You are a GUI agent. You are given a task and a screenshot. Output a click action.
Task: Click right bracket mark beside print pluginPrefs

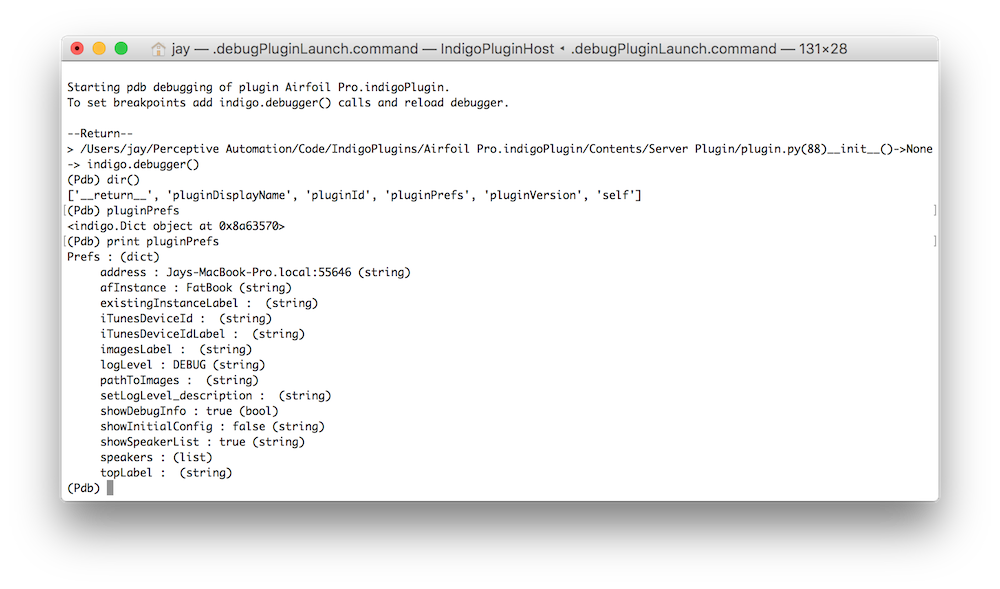click(935, 242)
